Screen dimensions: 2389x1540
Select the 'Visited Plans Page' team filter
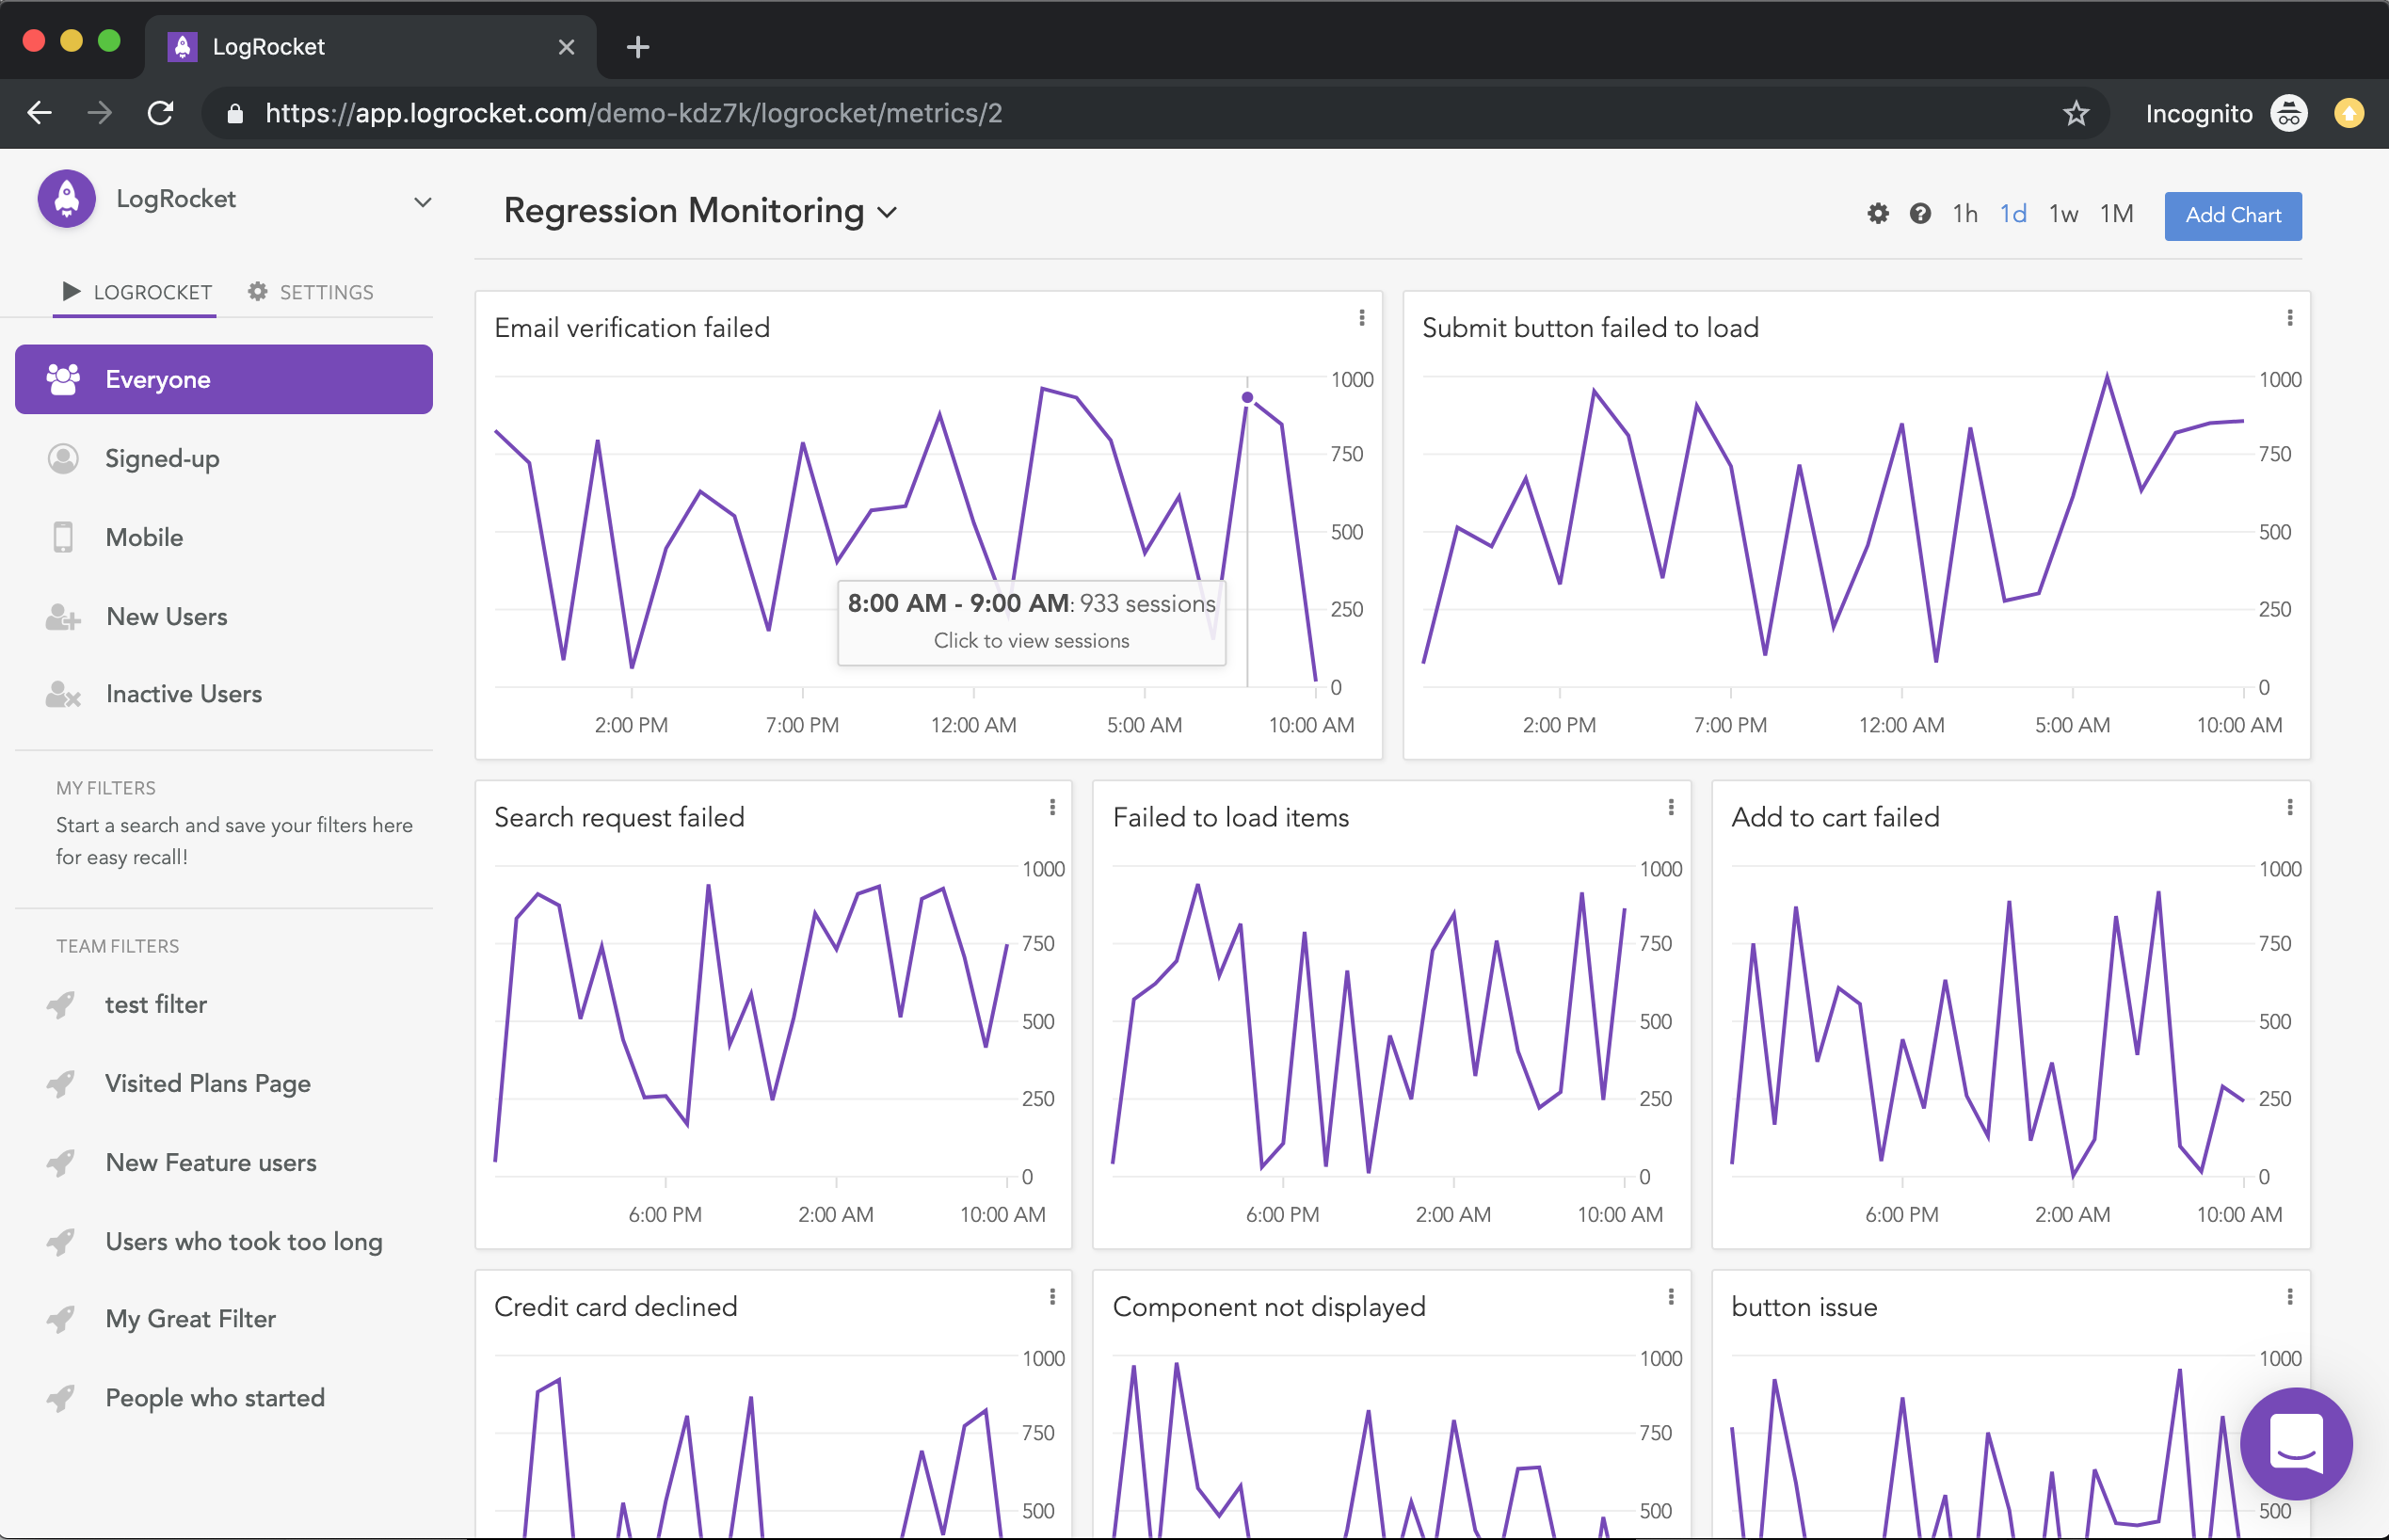click(x=207, y=1083)
